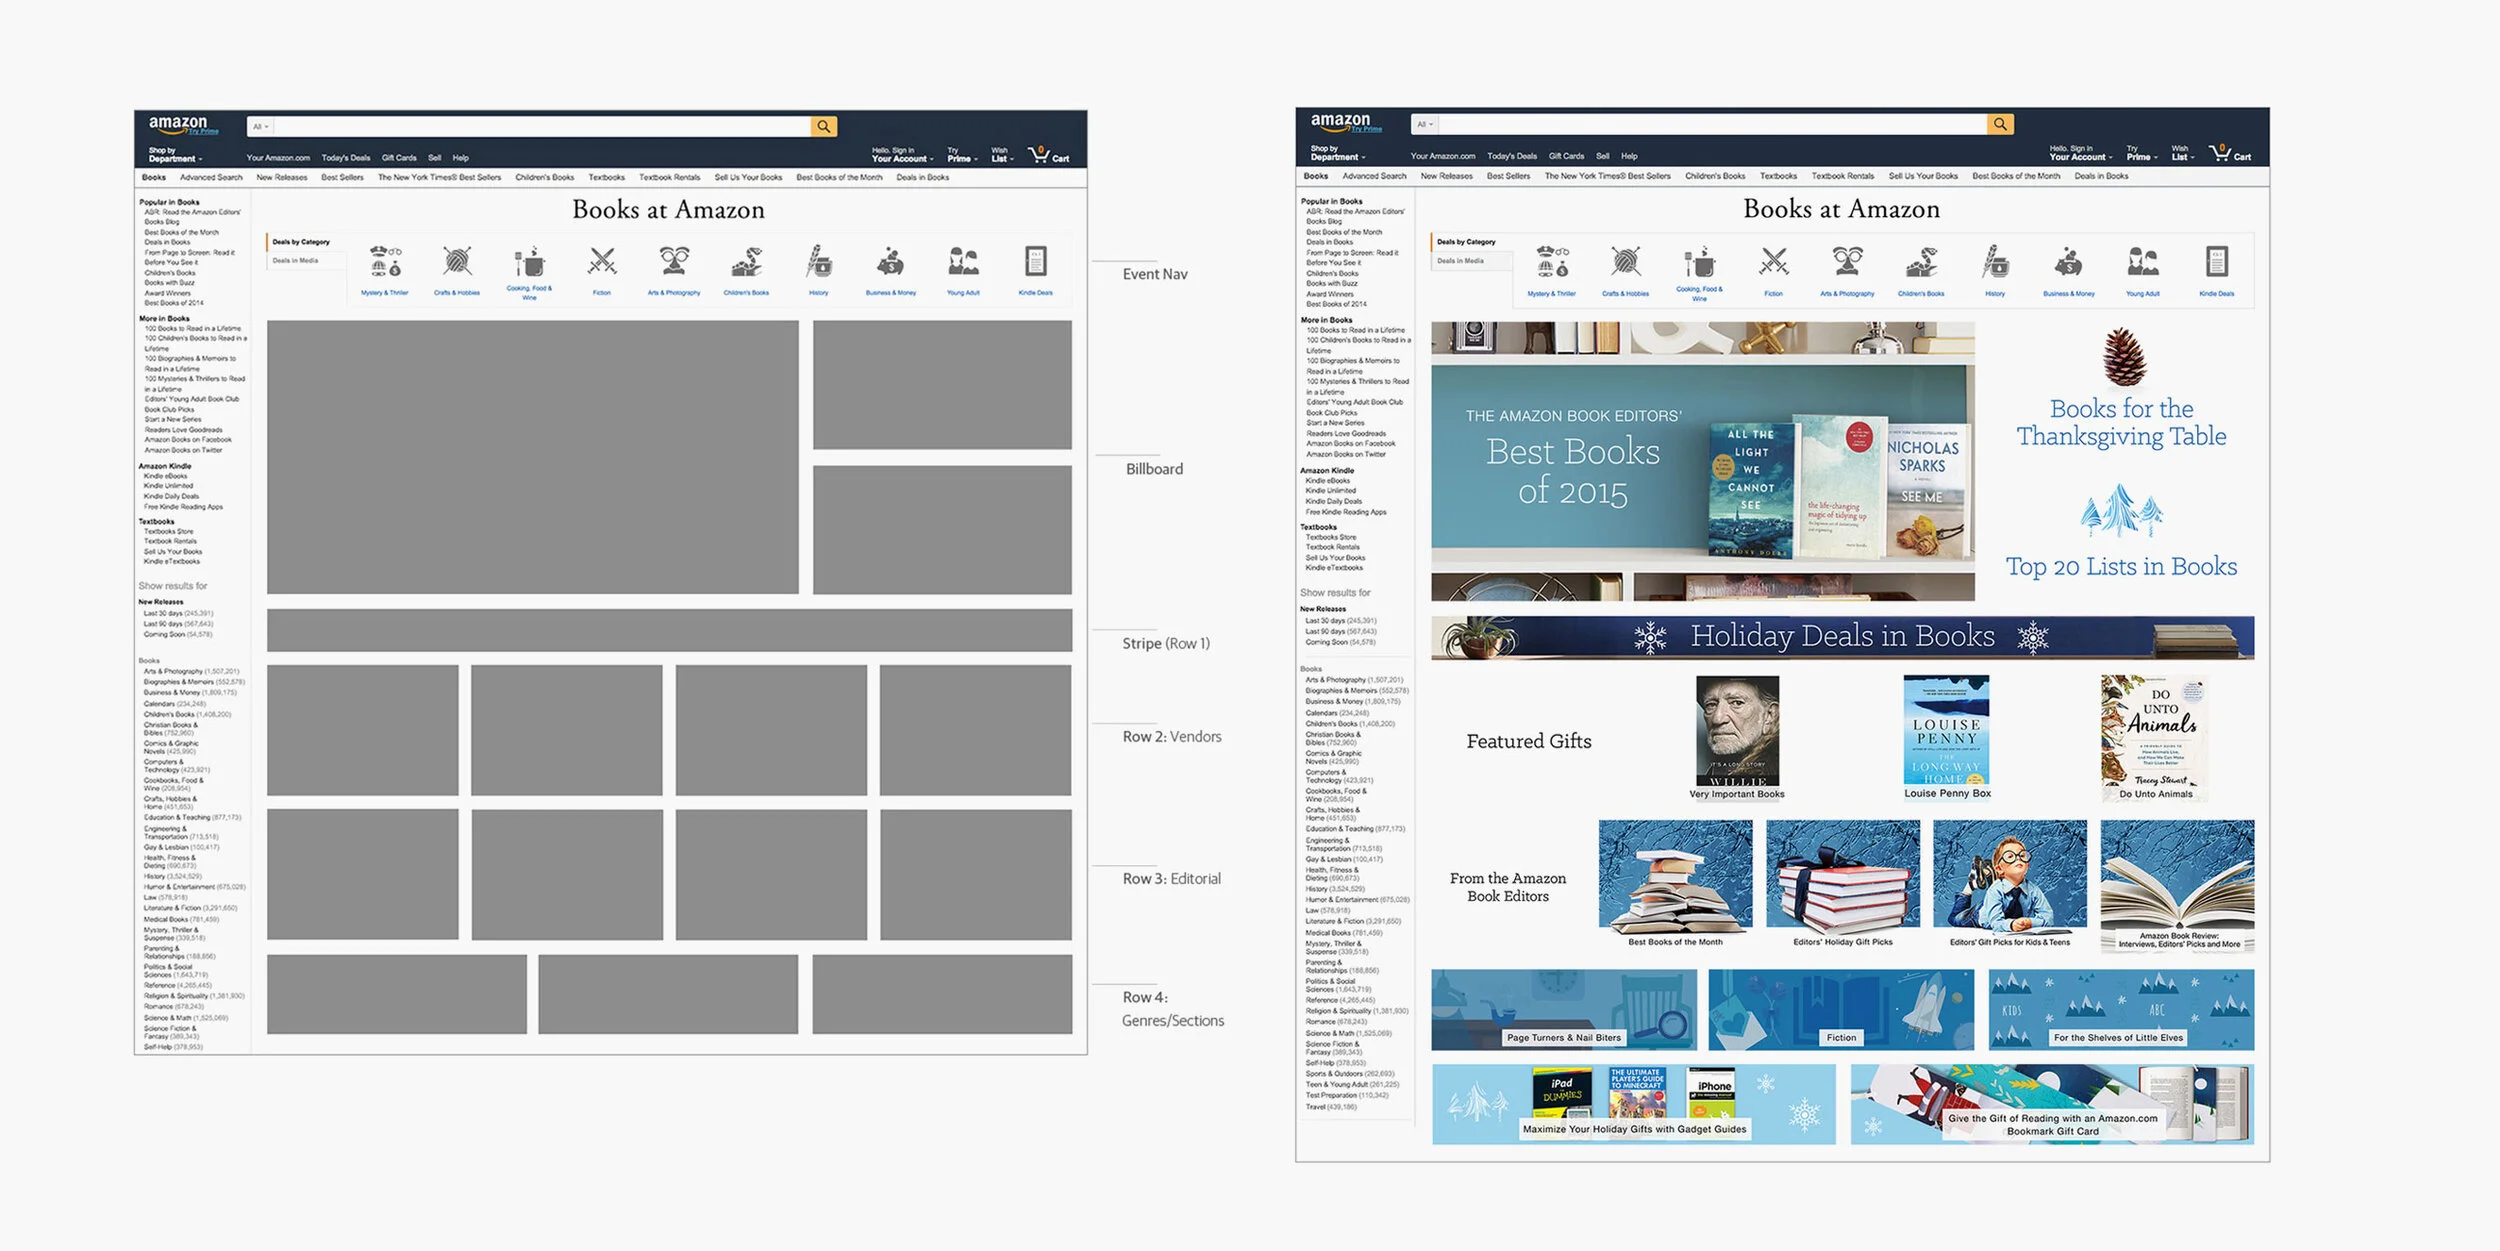Select Best Sellers in right page books nav

(x=1508, y=176)
